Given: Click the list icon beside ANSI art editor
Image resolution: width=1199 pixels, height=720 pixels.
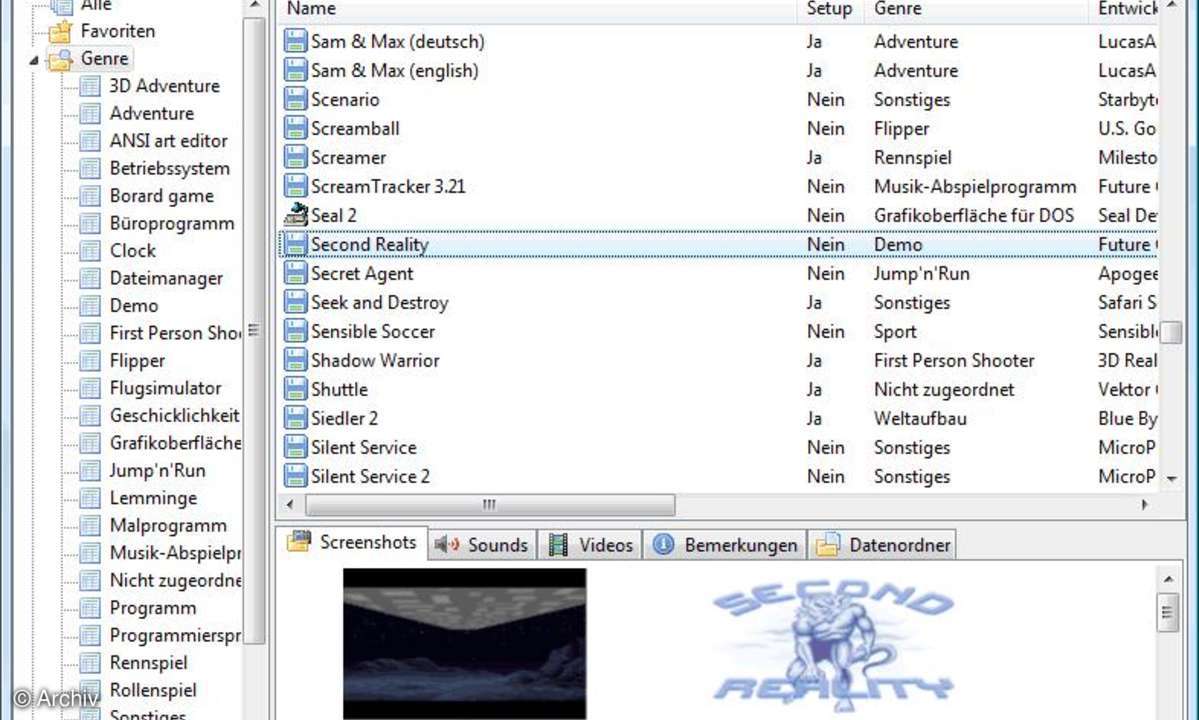Looking at the screenshot, I should [90, 141].
